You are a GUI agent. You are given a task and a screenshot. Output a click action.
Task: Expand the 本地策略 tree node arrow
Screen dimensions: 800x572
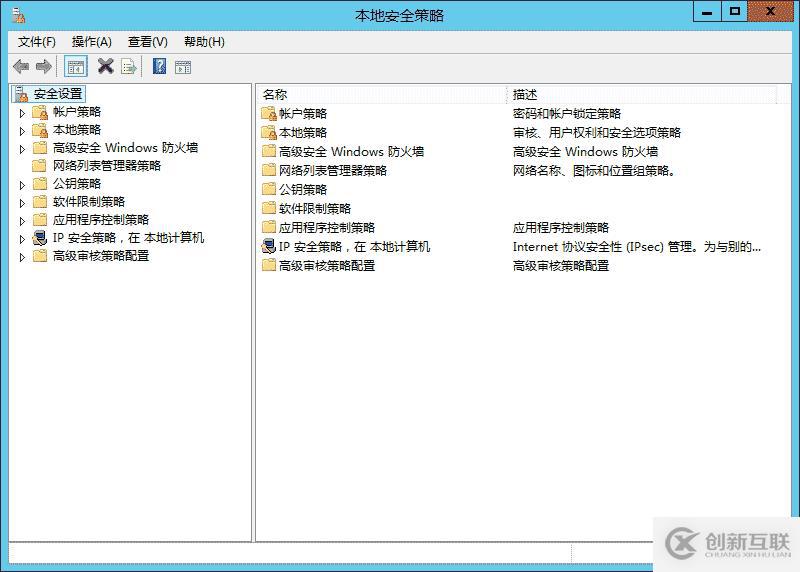(x=22, y=131)
